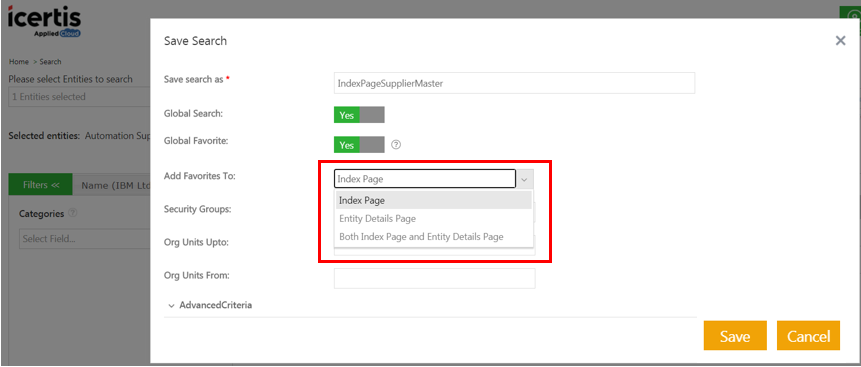Toggle the Global Search switch
The width and height of the screenshot is (861, 367).
pos(359,115)
